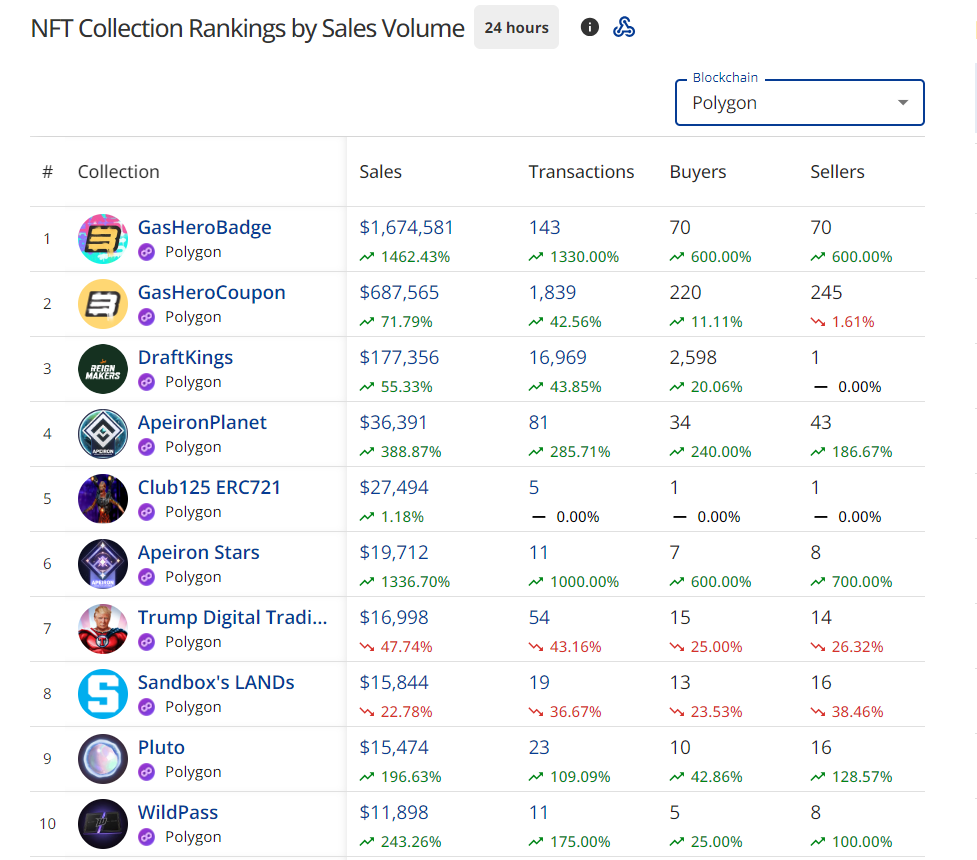Click the Polygon chain icon under Sandbox's LANDs
977x860 pixels.
[x=146, y=707]
